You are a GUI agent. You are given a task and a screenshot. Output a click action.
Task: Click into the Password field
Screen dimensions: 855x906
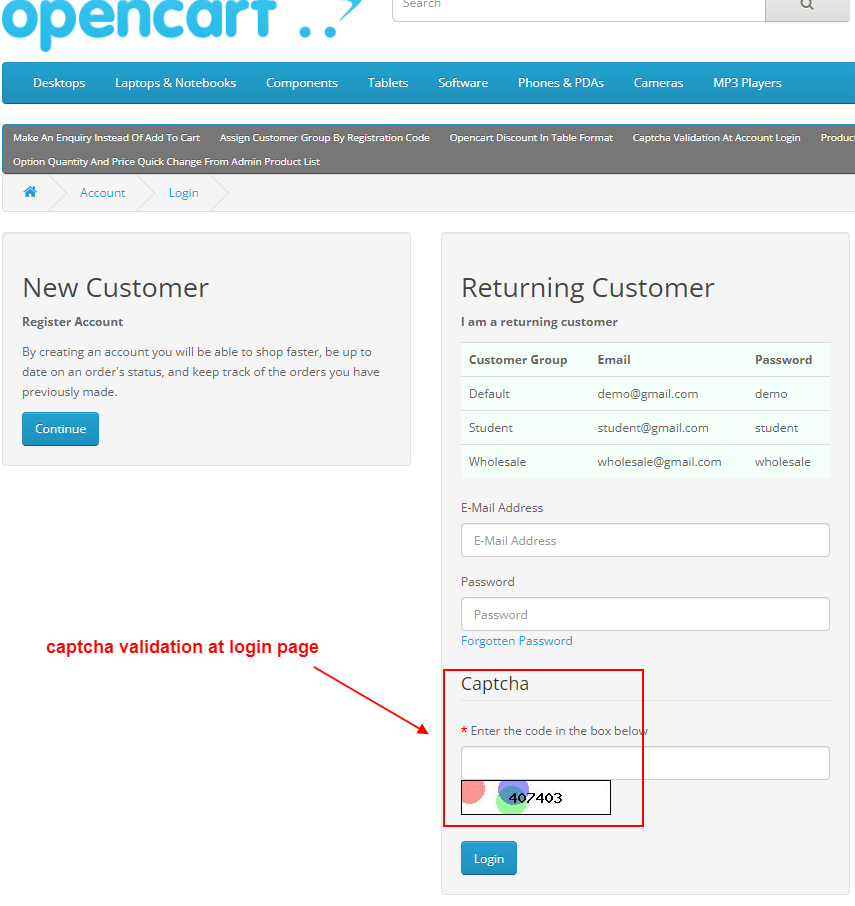coord(644,613)
